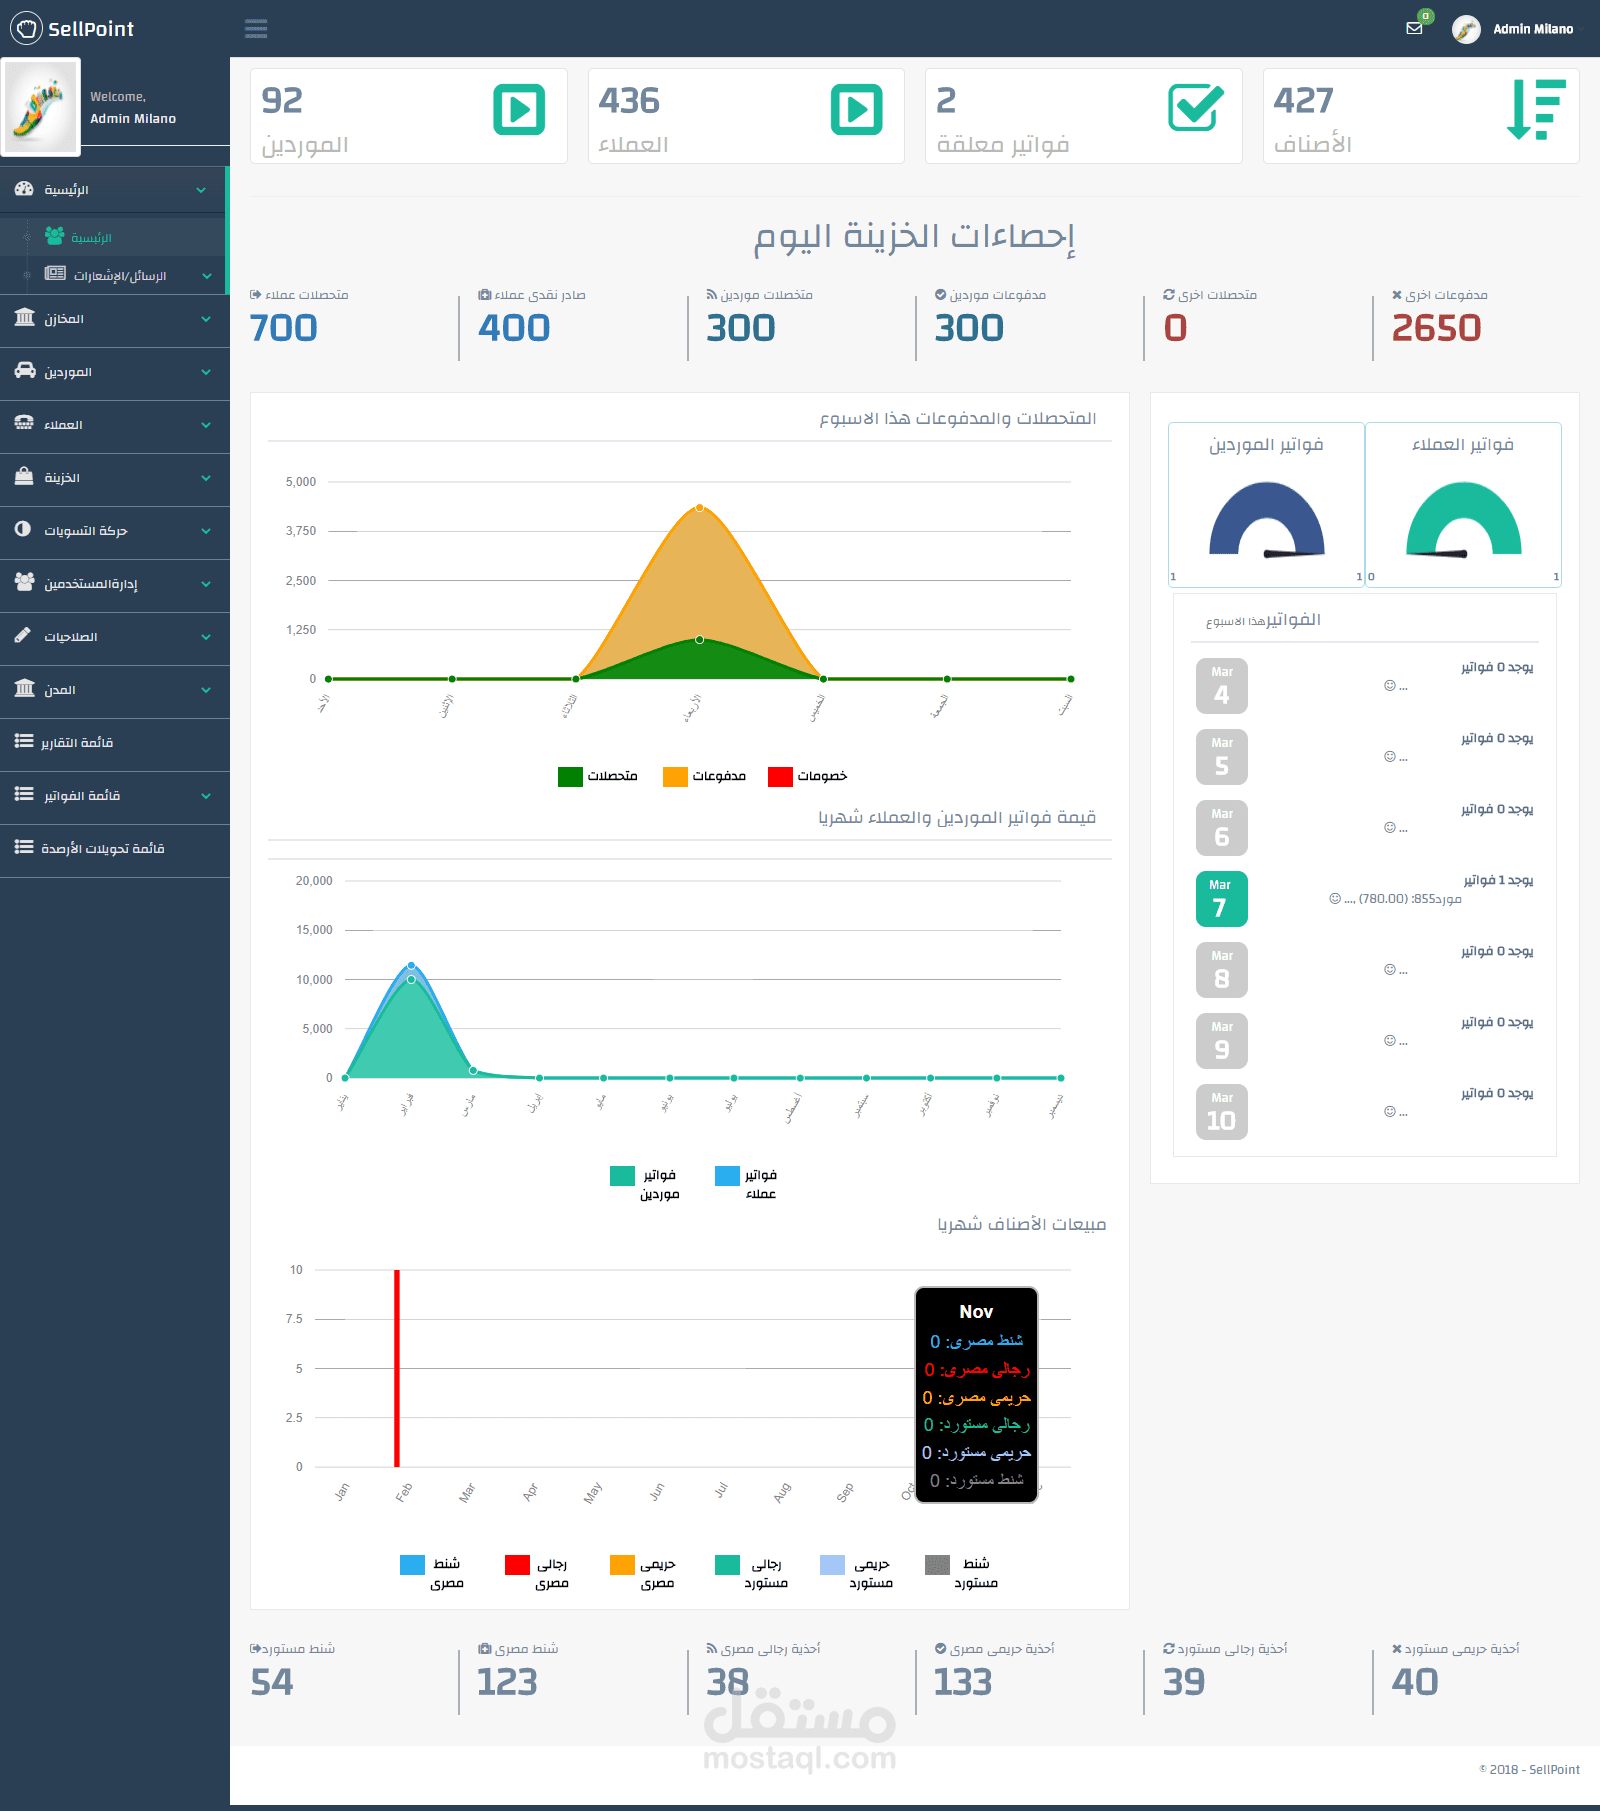Viewport: 1600px width, 1811px height.
Task: Toggle the خصومات red legend swatch
Action: (780, 776)
